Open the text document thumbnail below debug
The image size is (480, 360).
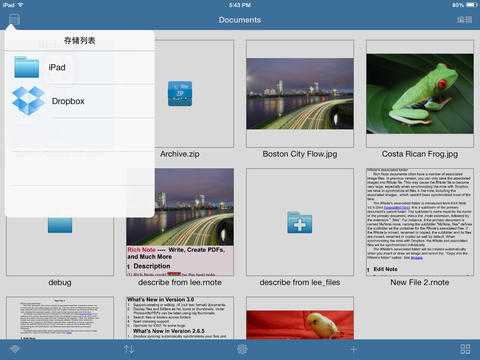pyautogui.click(x=60, y=318)
